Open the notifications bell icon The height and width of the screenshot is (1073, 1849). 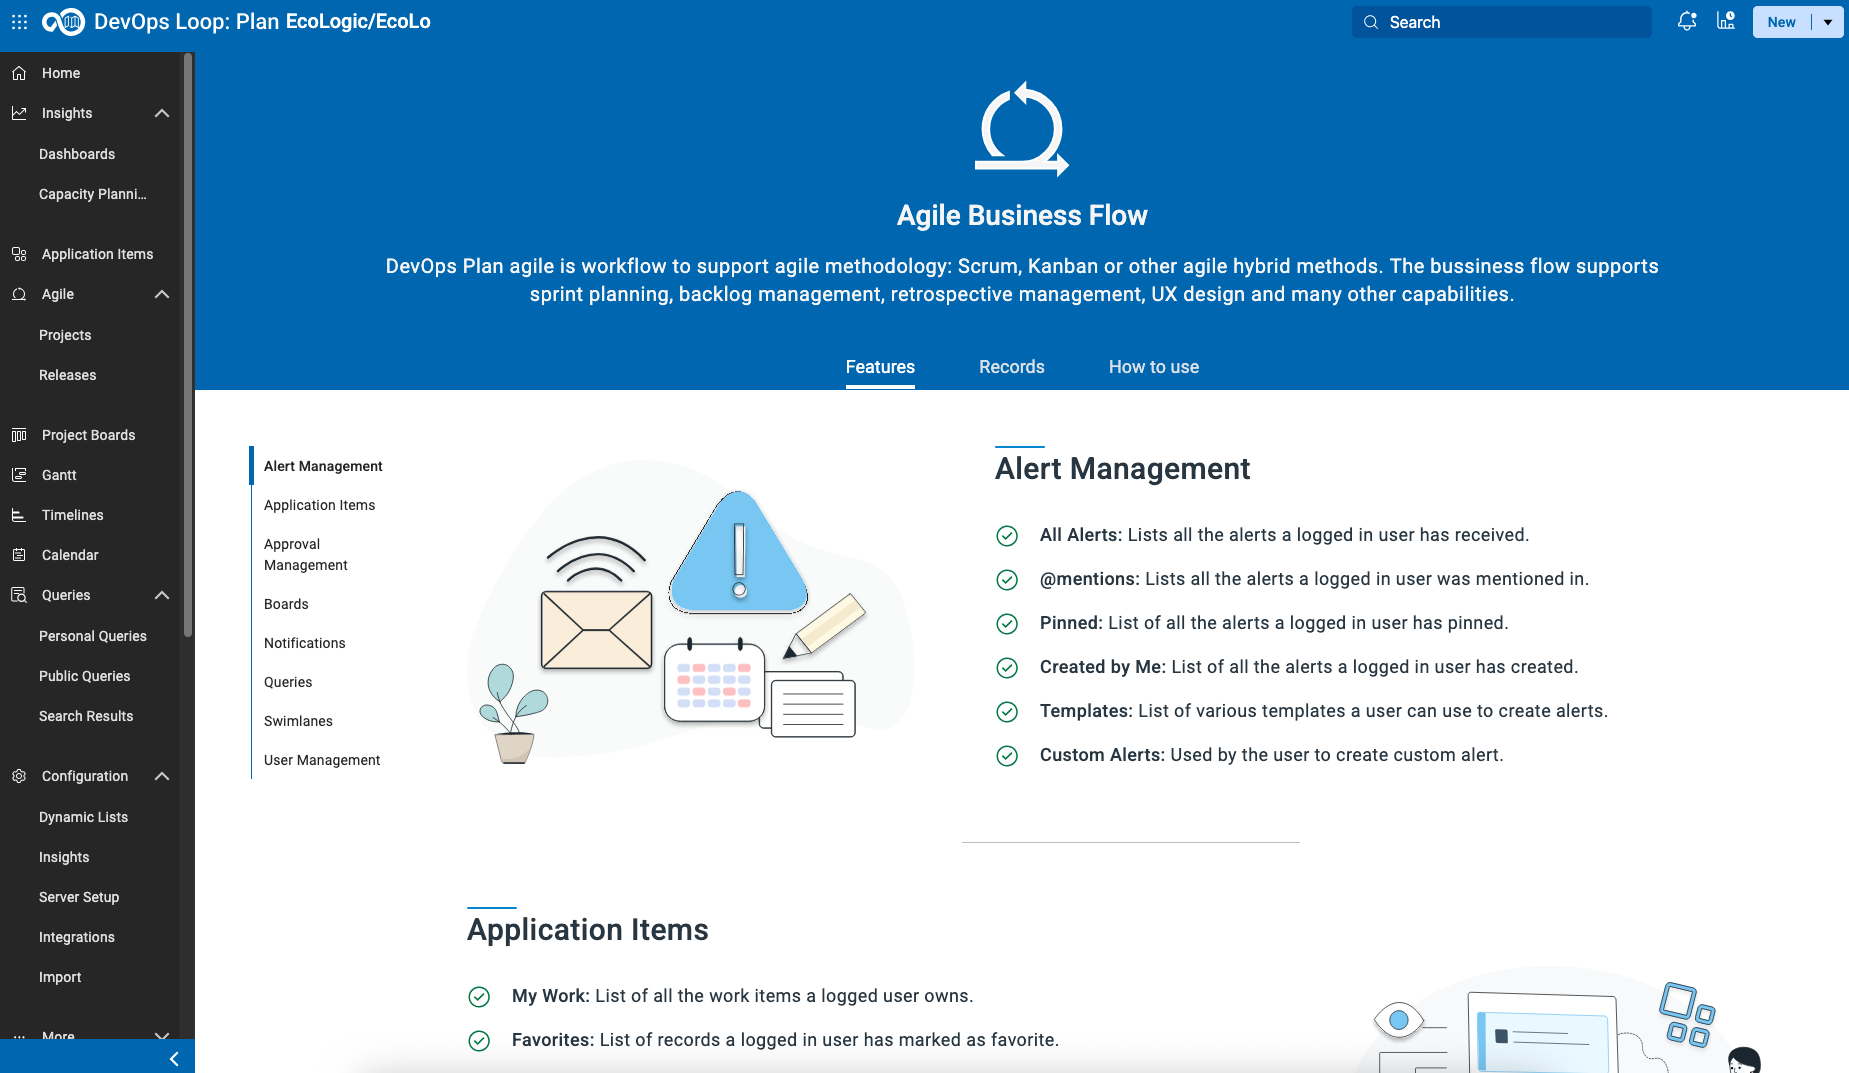click(1687, 21)
